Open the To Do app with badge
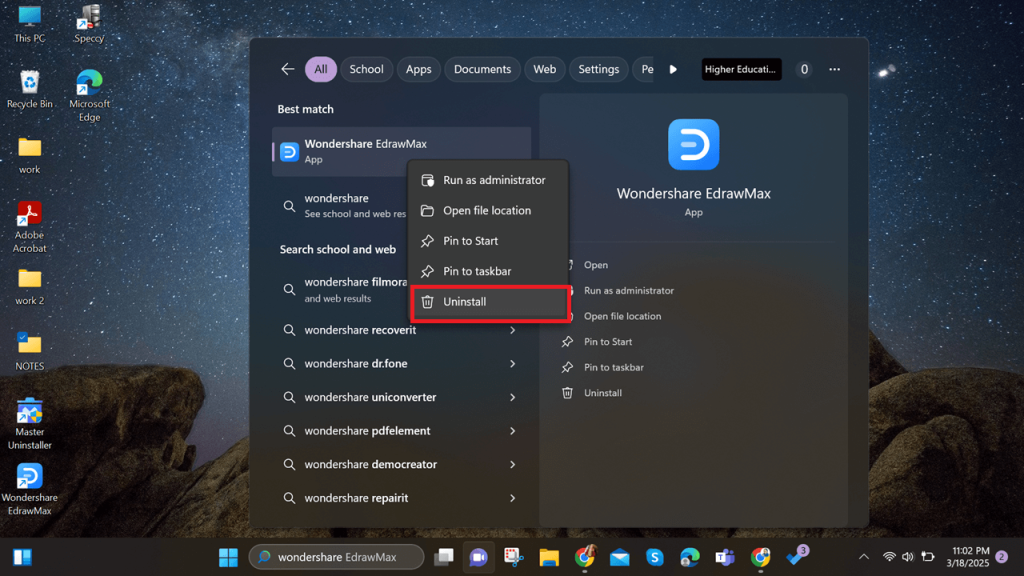Screen dimensions: 1024x576 click(797, 556)
